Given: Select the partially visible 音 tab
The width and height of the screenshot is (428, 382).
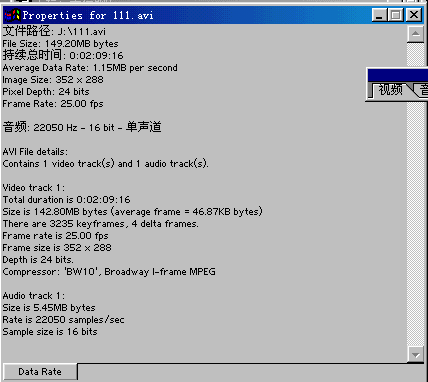Looking at the screenshot, I should 422,90.
